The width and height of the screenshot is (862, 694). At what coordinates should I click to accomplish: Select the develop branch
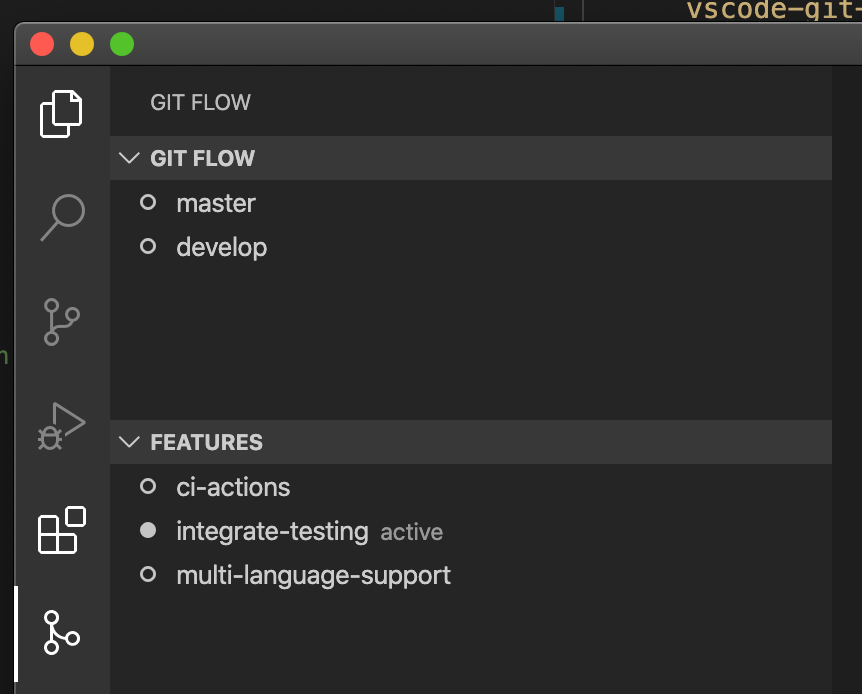pos(221,247)
